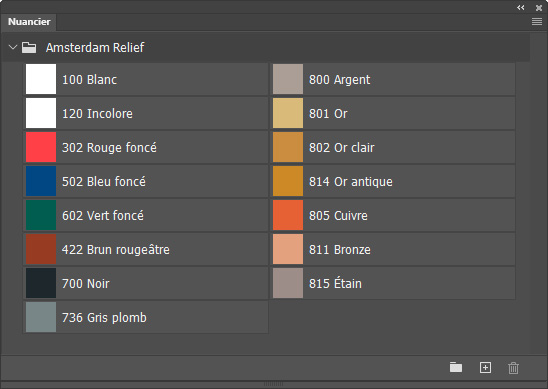Collapse the Amsterdam Relief group chevron

point(13,47)
